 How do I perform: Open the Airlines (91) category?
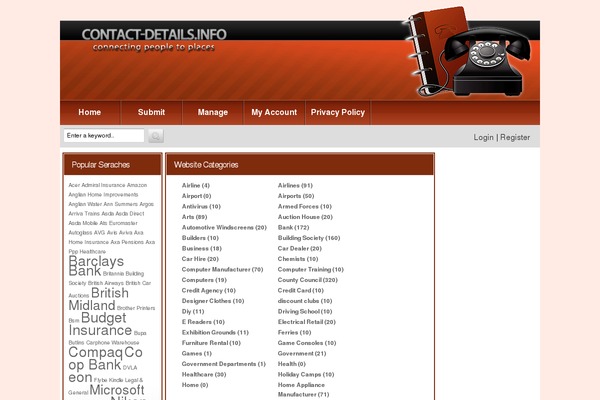295,185
